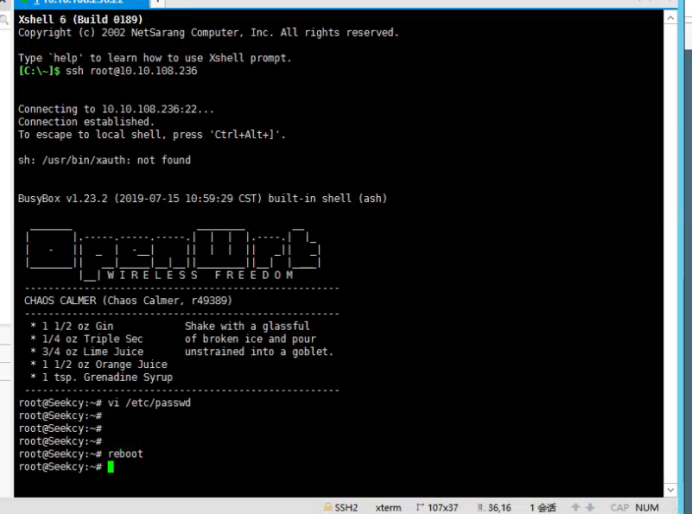Click the 'Xshell 6 (Build 0189)' line
The height and width of the screenshot is (514, 692).
click(x=80, y=19)
